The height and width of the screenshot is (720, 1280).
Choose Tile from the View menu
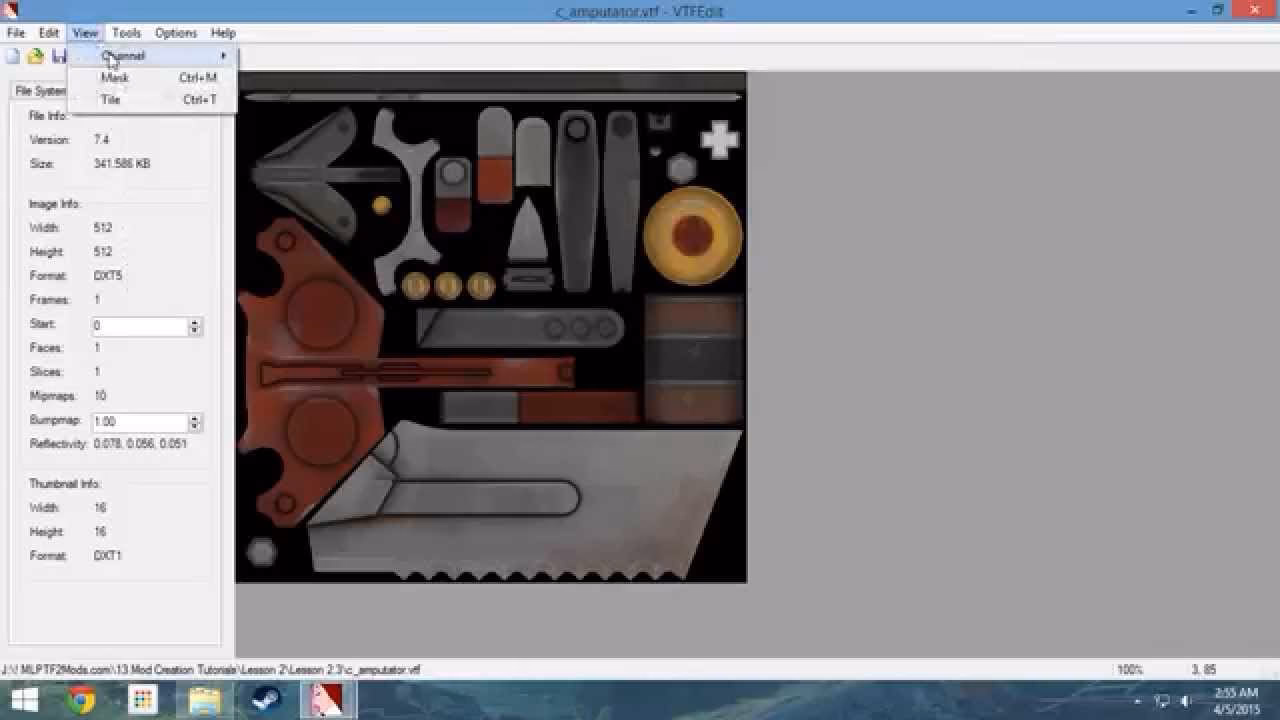point(152,100)
